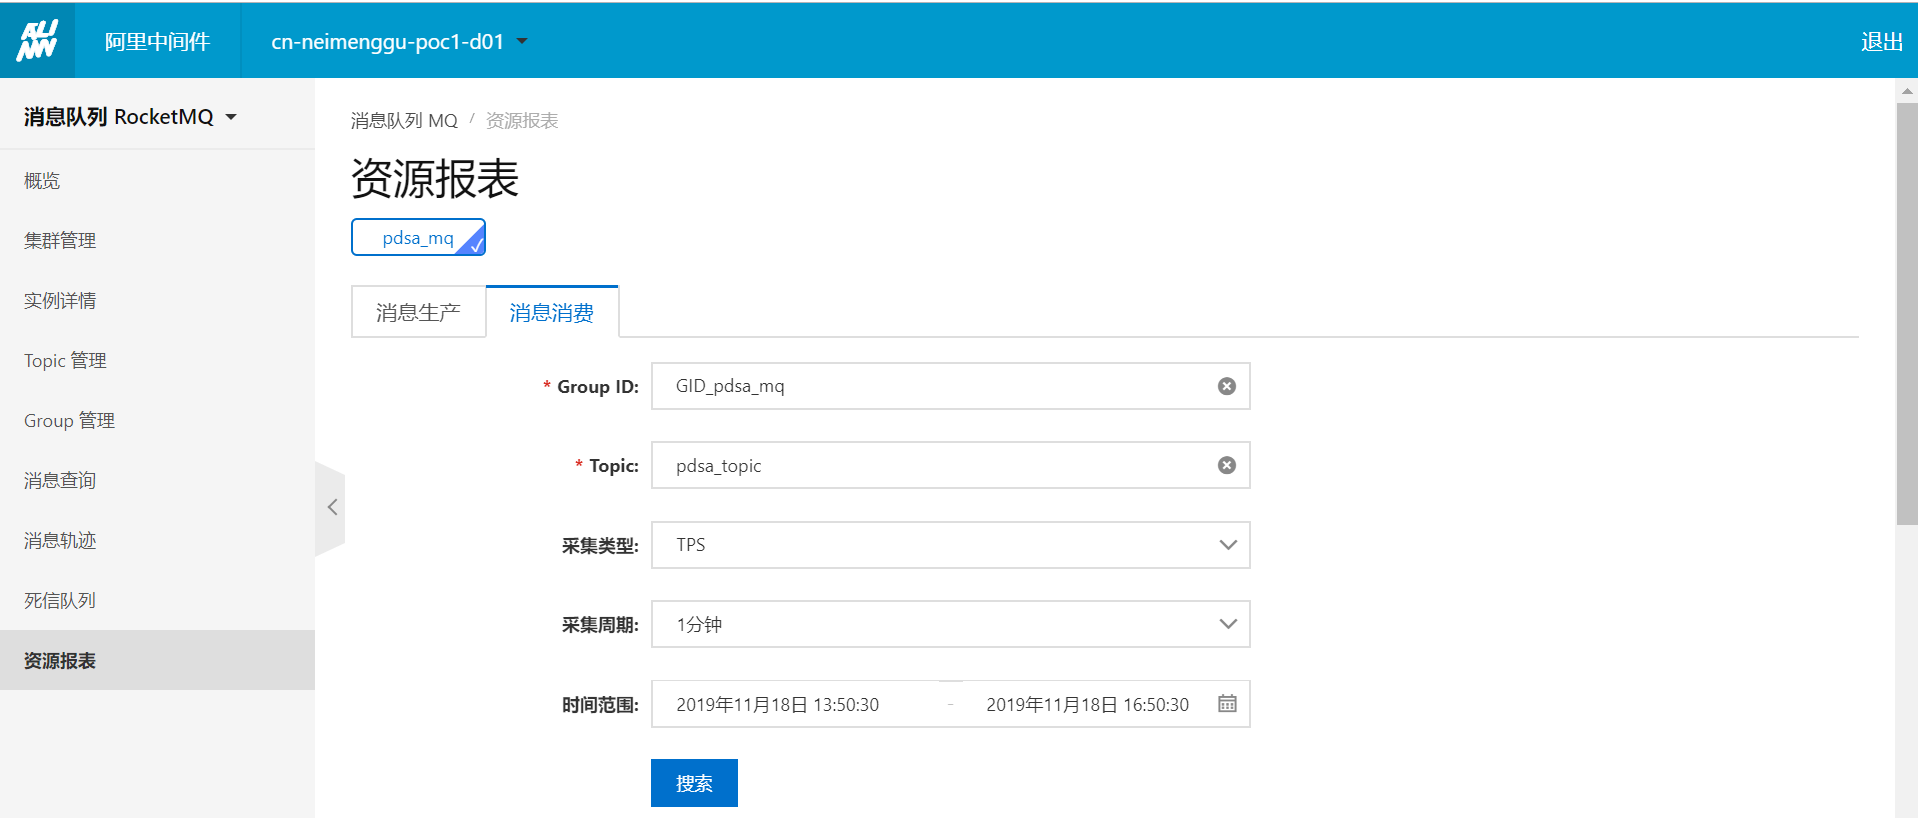Click the vertical page scrollbar thumb
This screenshot has height=818, width=1918.
[x=1906, y=314]
